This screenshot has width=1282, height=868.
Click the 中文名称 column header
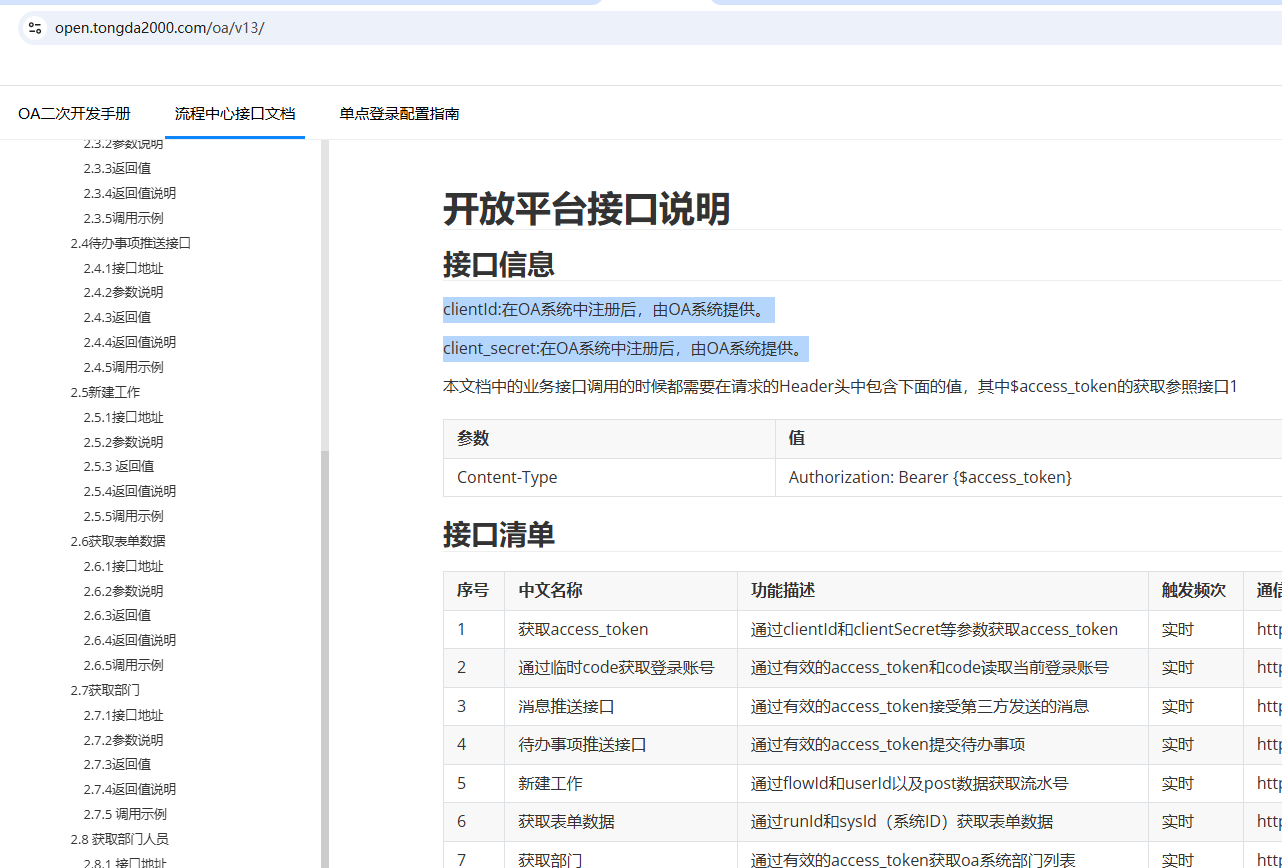click(x=621, y=591)
